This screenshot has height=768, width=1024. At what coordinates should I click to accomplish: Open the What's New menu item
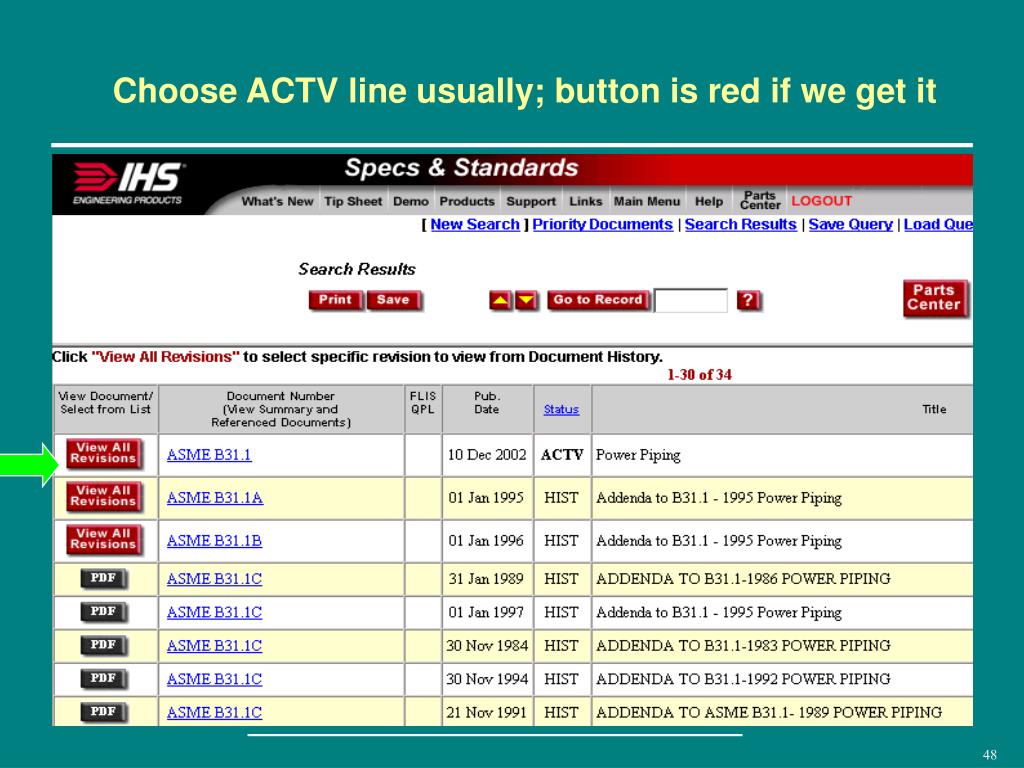click(x=277, y=201)
